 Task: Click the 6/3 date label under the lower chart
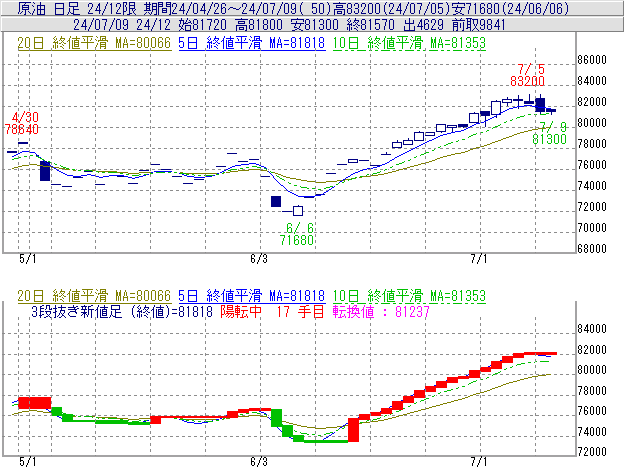tap(259, 462)
